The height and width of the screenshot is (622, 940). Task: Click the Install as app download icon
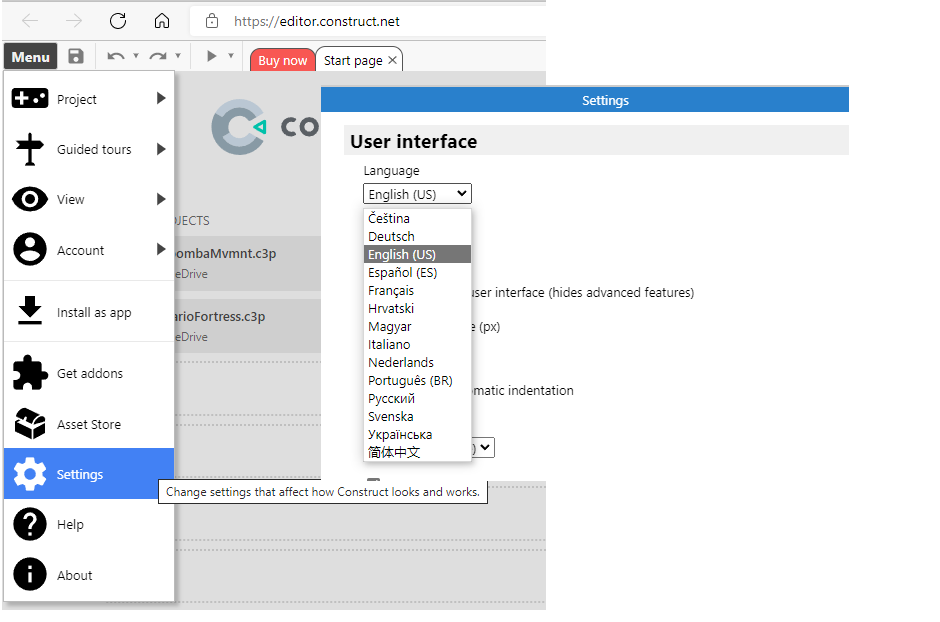click(x=30, y=310)
